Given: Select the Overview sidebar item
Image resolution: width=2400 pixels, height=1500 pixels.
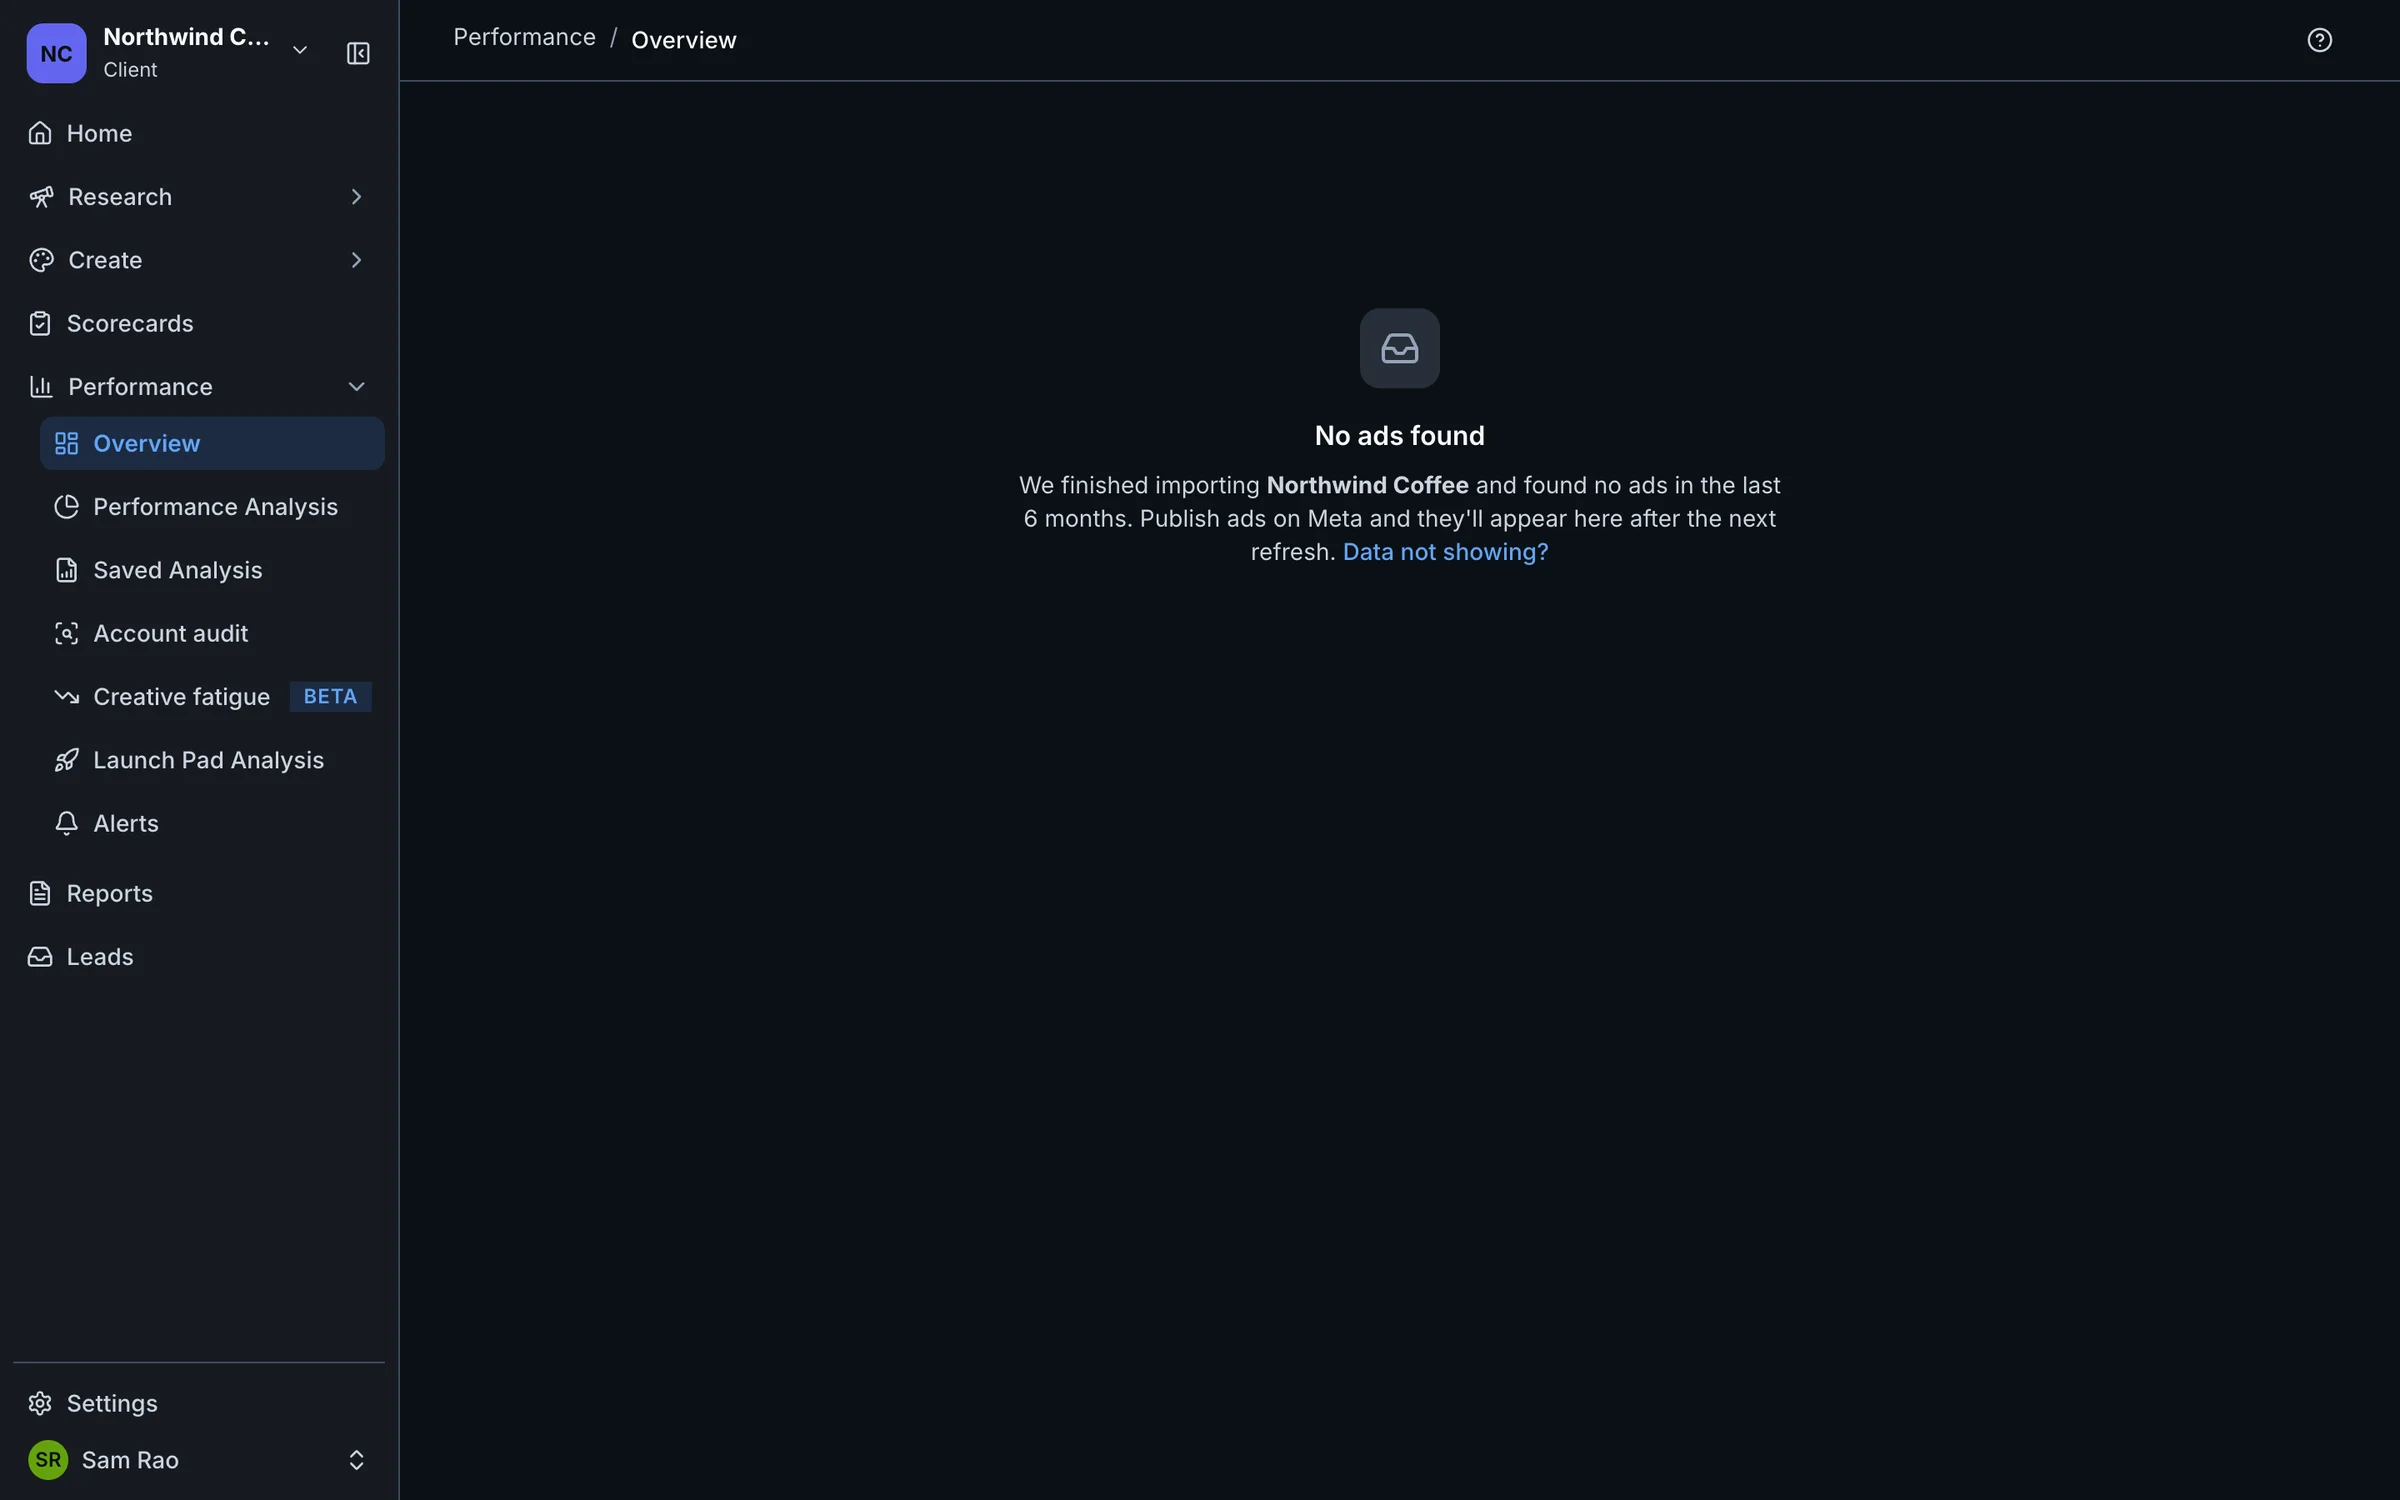Looking at the screenshot, I should click(212, 443).
